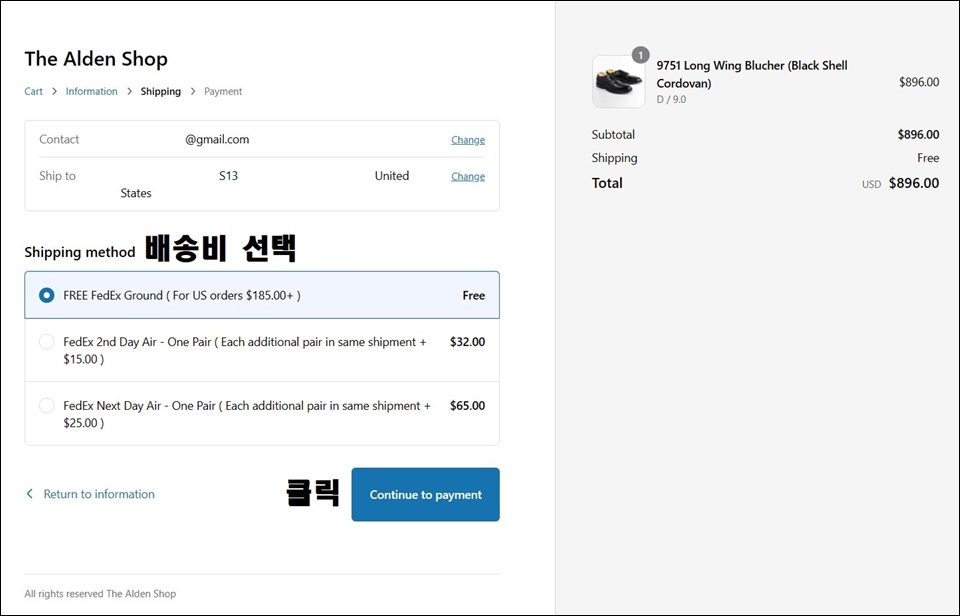Click the Free price on FedEx Ground row

(473, 295)
